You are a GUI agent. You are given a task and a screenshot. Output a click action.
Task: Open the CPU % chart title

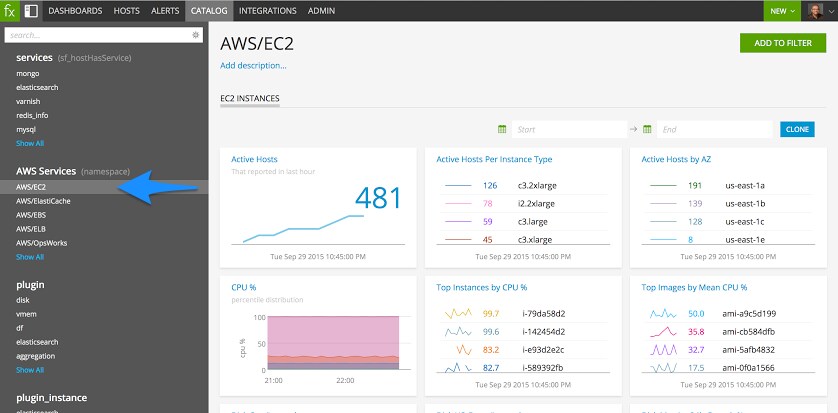coord(244,287)
